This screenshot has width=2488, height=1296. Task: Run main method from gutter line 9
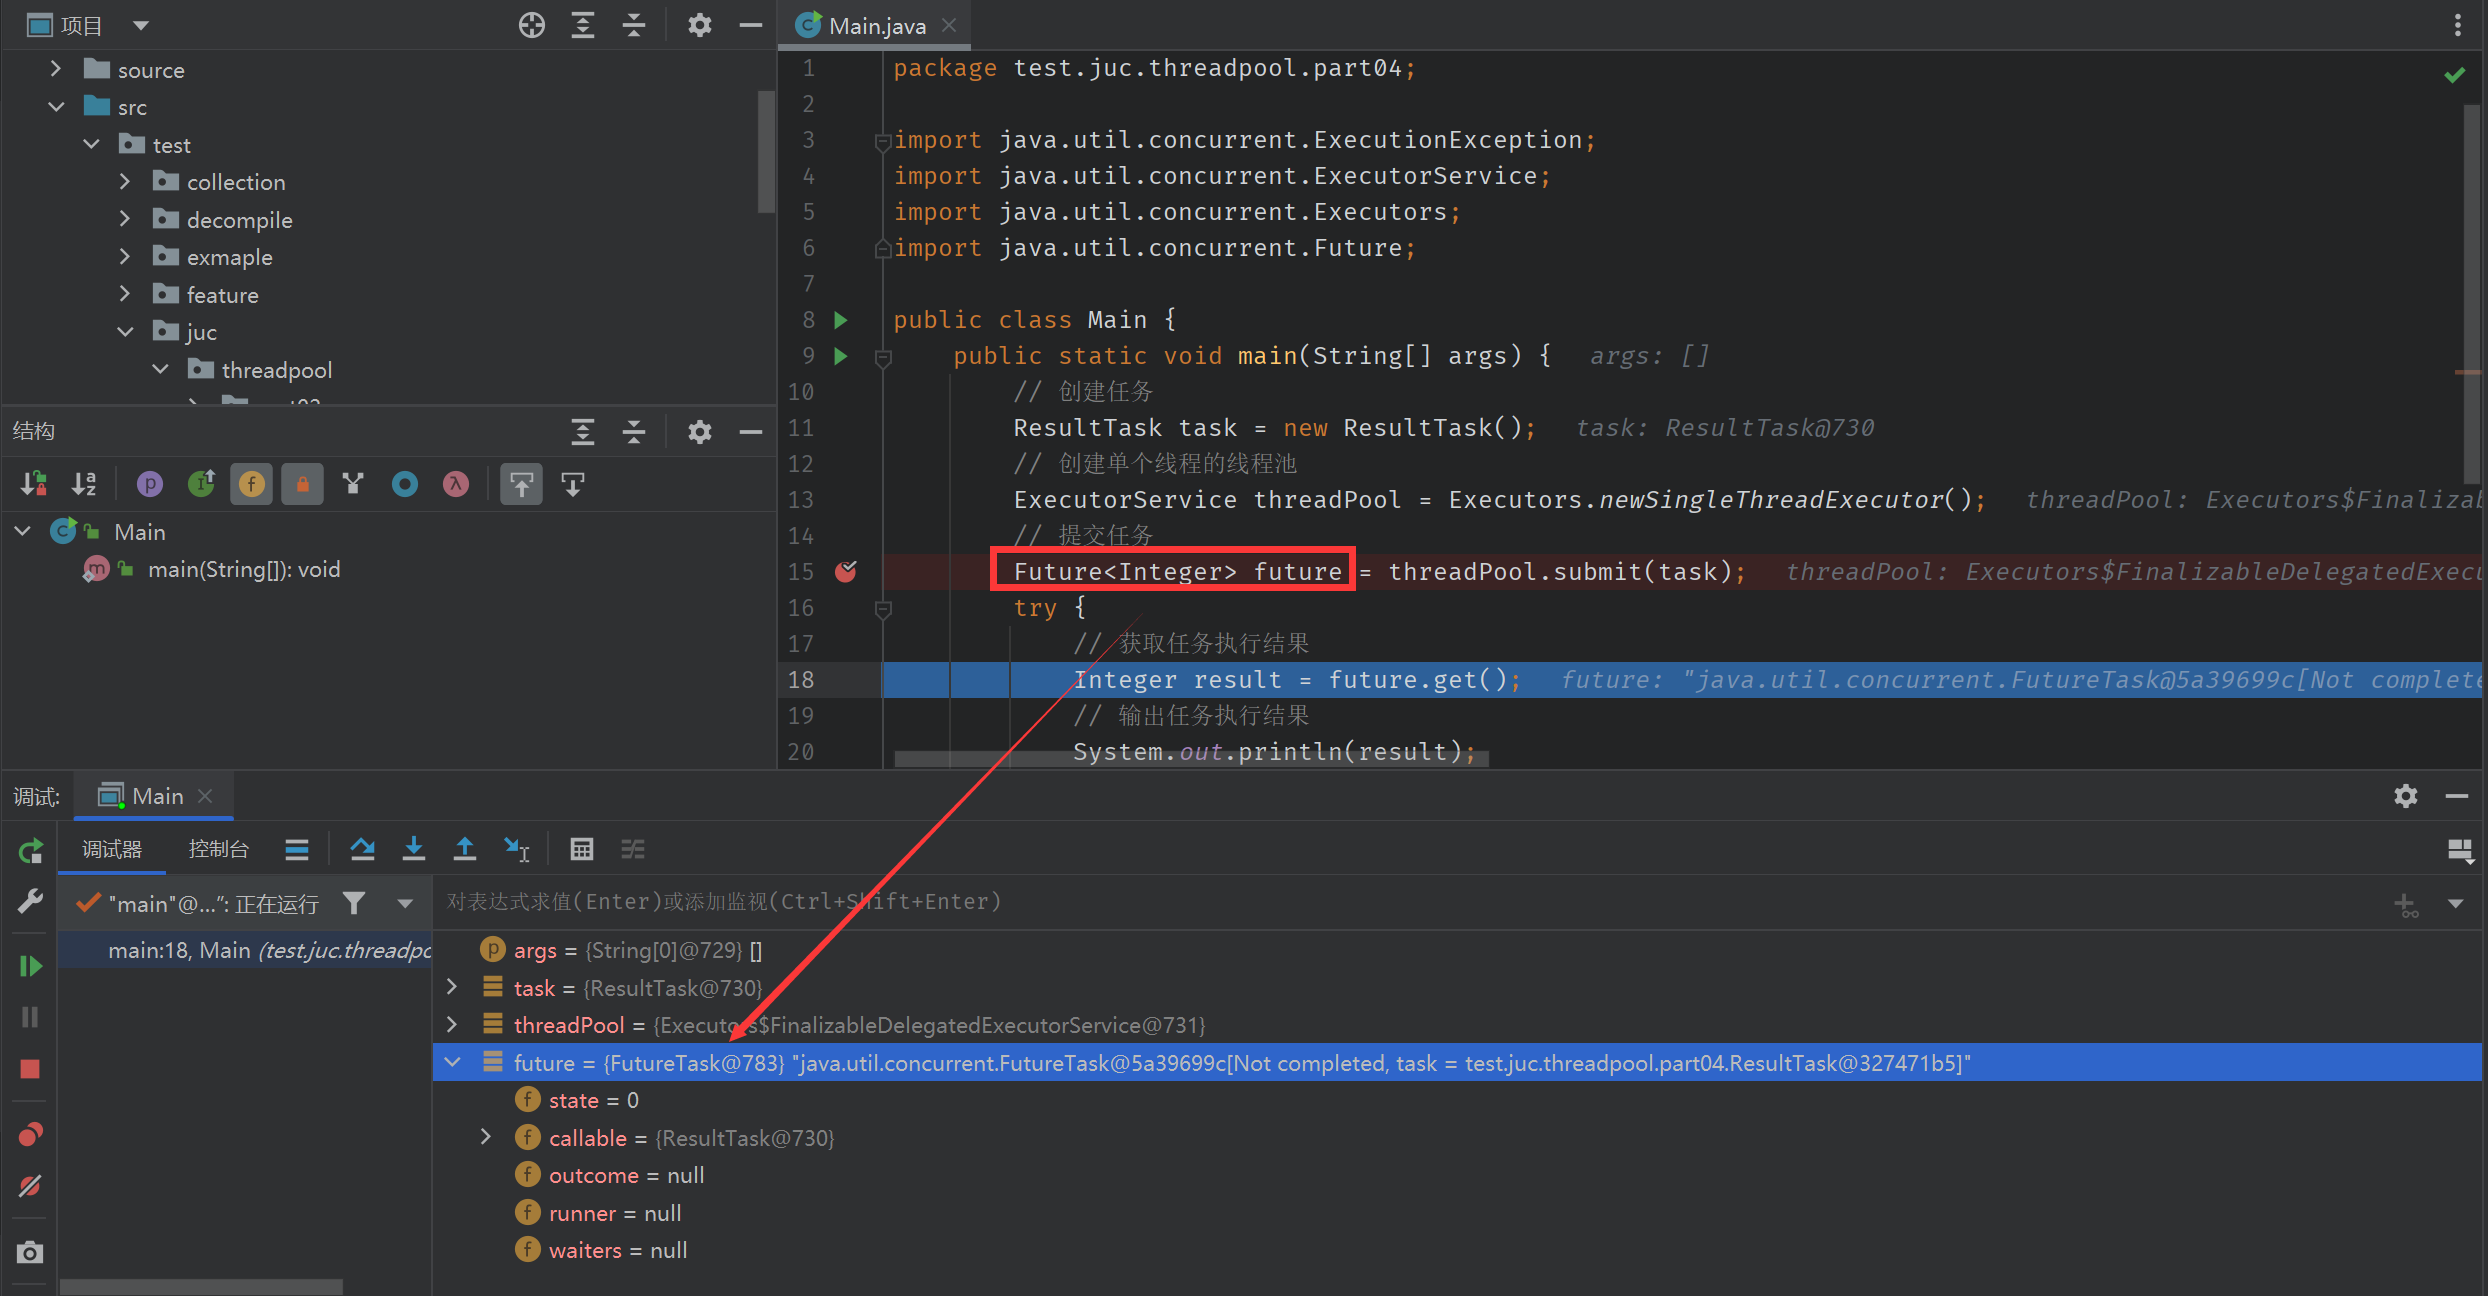point(841,356)
